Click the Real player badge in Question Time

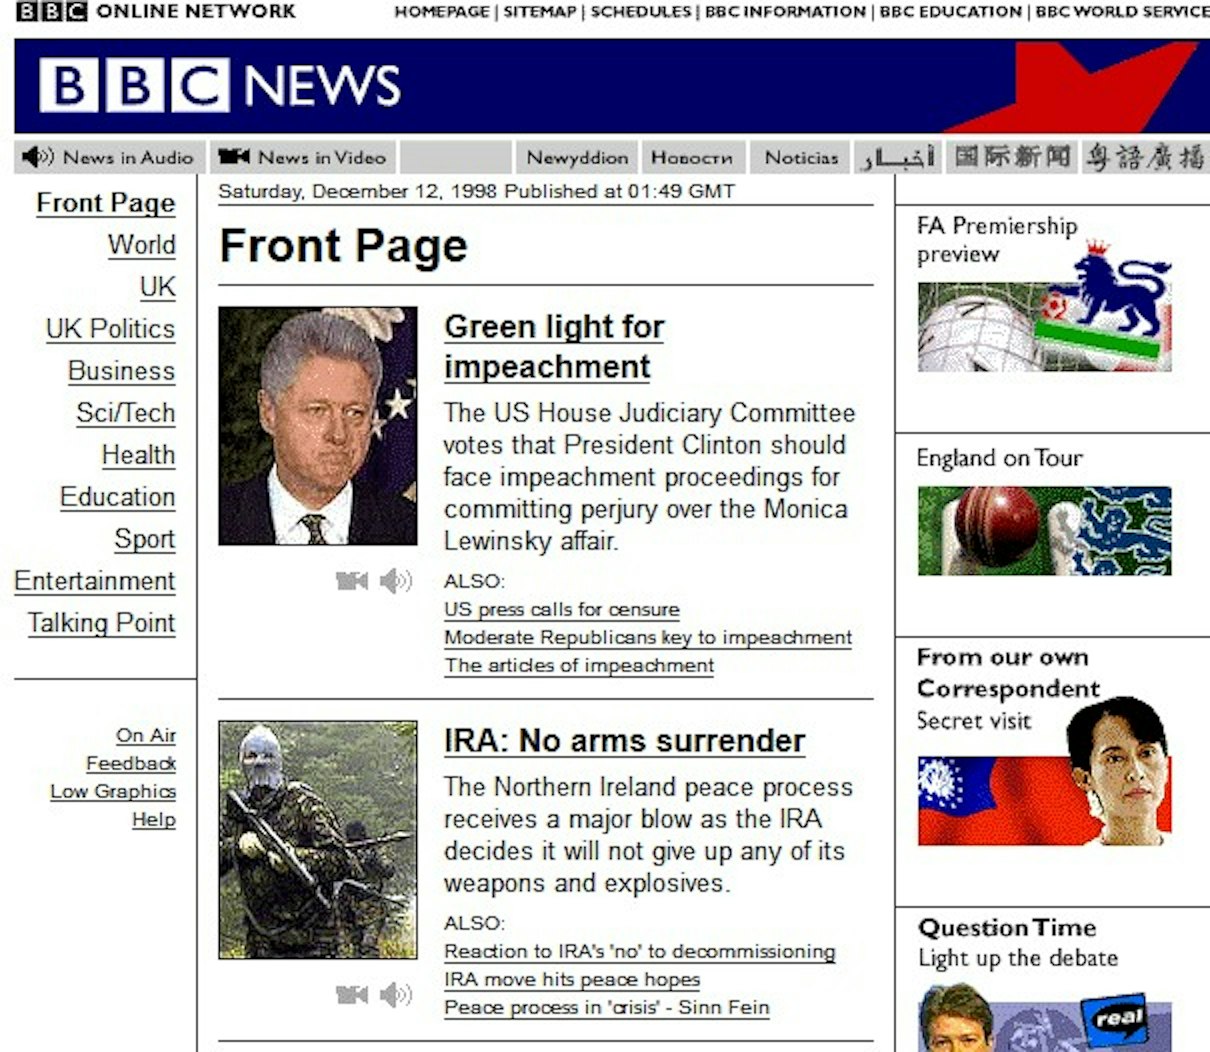[x=1116, y=1019]
